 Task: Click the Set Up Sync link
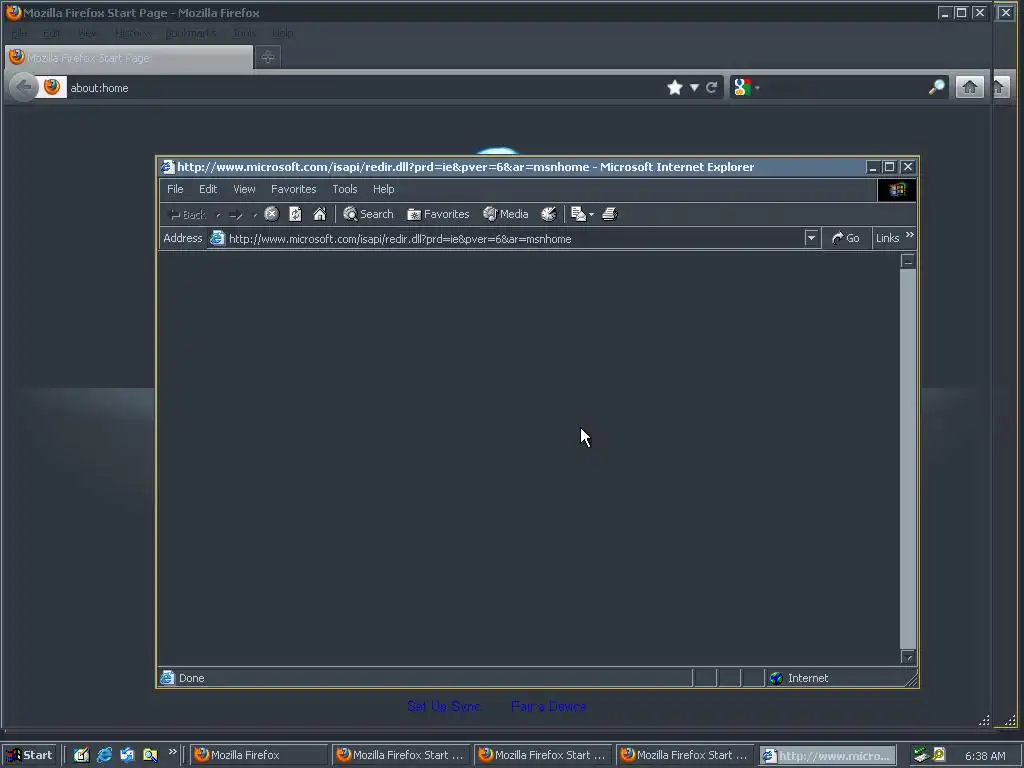[443, 707]
